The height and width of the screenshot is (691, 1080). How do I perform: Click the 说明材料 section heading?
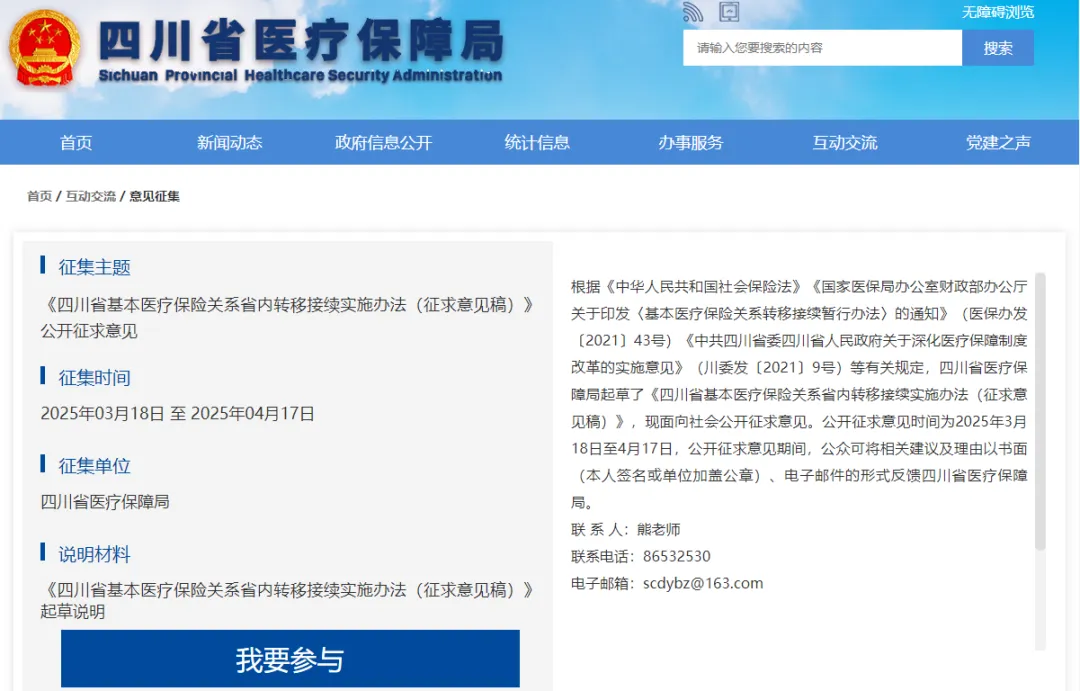click(94, 554)
